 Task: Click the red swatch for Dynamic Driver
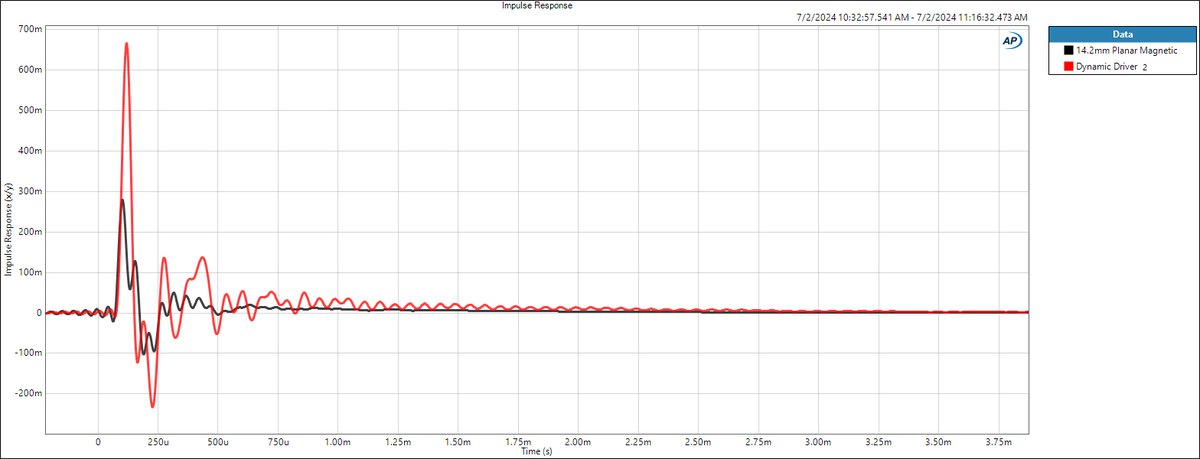(x=1069, y=65)
